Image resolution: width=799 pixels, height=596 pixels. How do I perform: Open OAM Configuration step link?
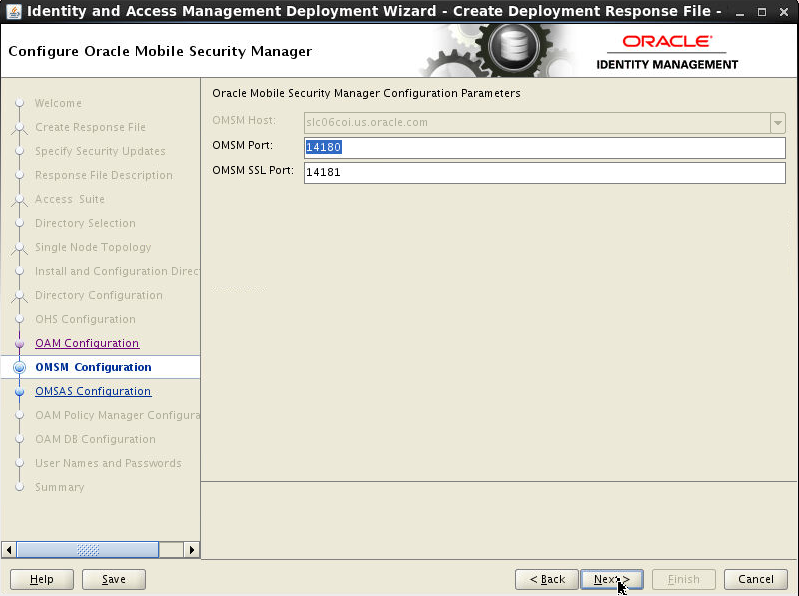click(x=87, y=343)
